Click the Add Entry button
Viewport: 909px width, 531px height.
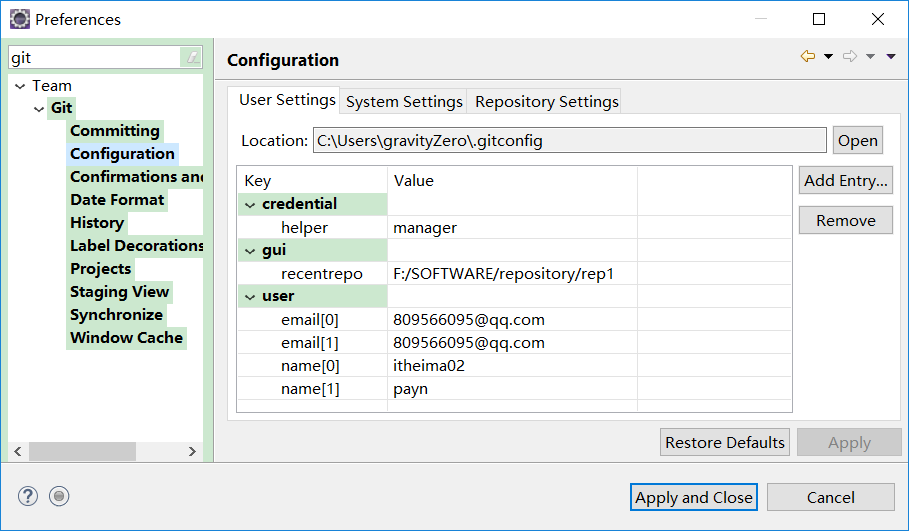point(845,181)
